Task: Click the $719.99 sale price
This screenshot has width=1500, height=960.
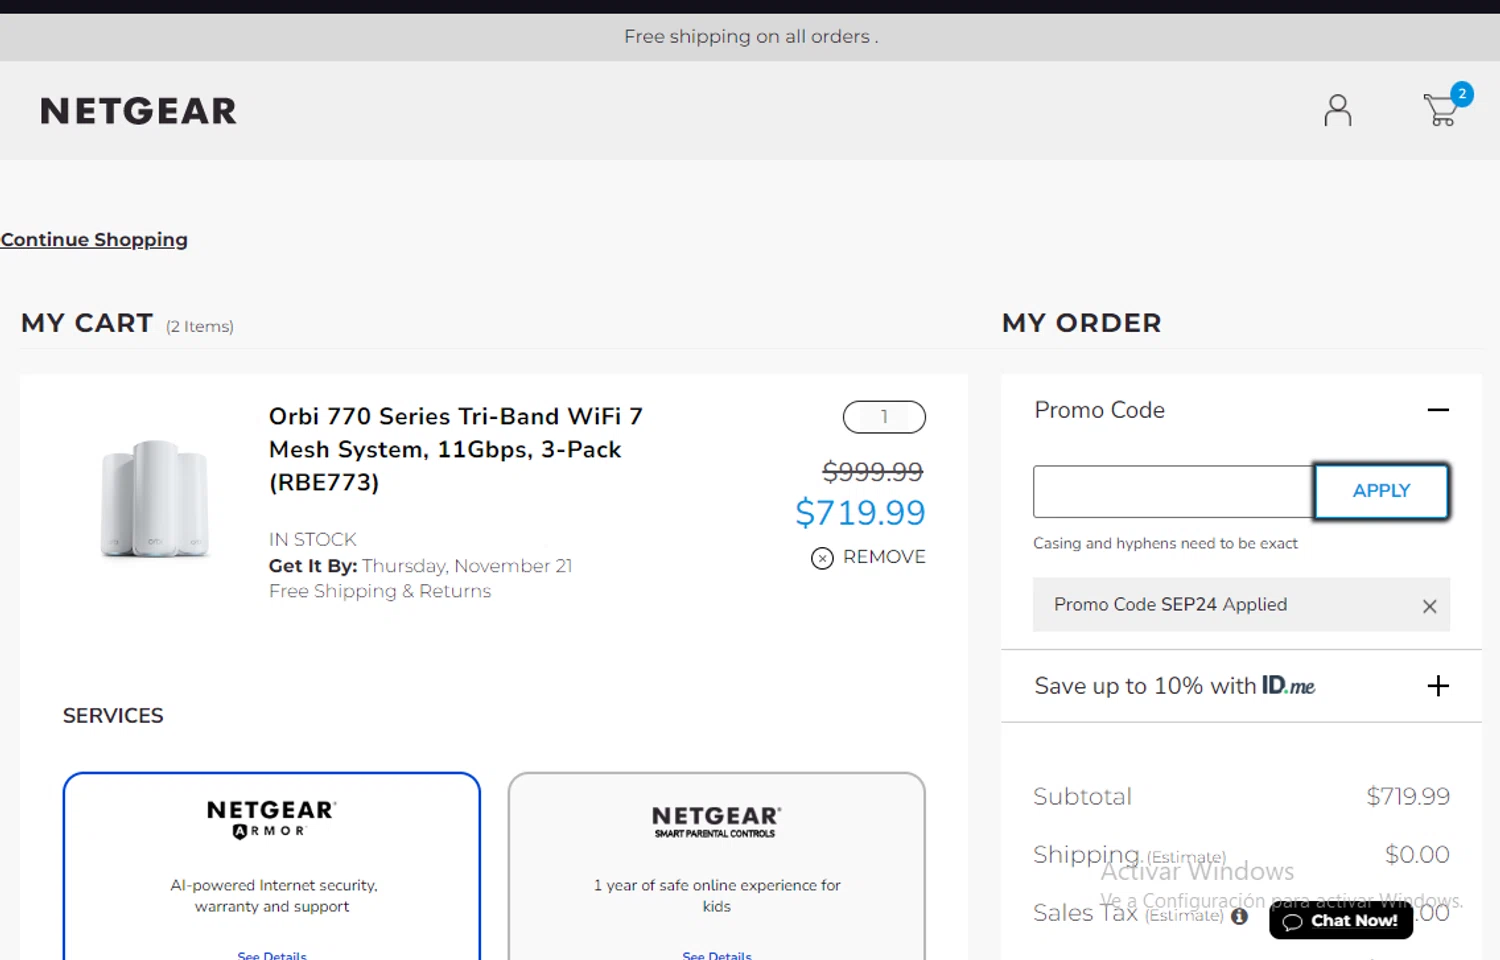Action: [860, 513]
